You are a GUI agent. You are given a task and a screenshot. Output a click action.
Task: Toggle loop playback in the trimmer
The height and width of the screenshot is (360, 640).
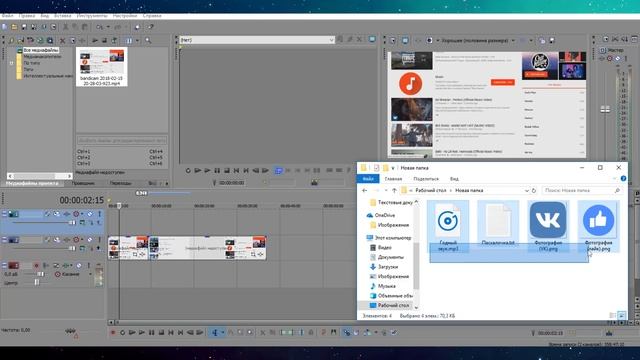pos(188,170)
